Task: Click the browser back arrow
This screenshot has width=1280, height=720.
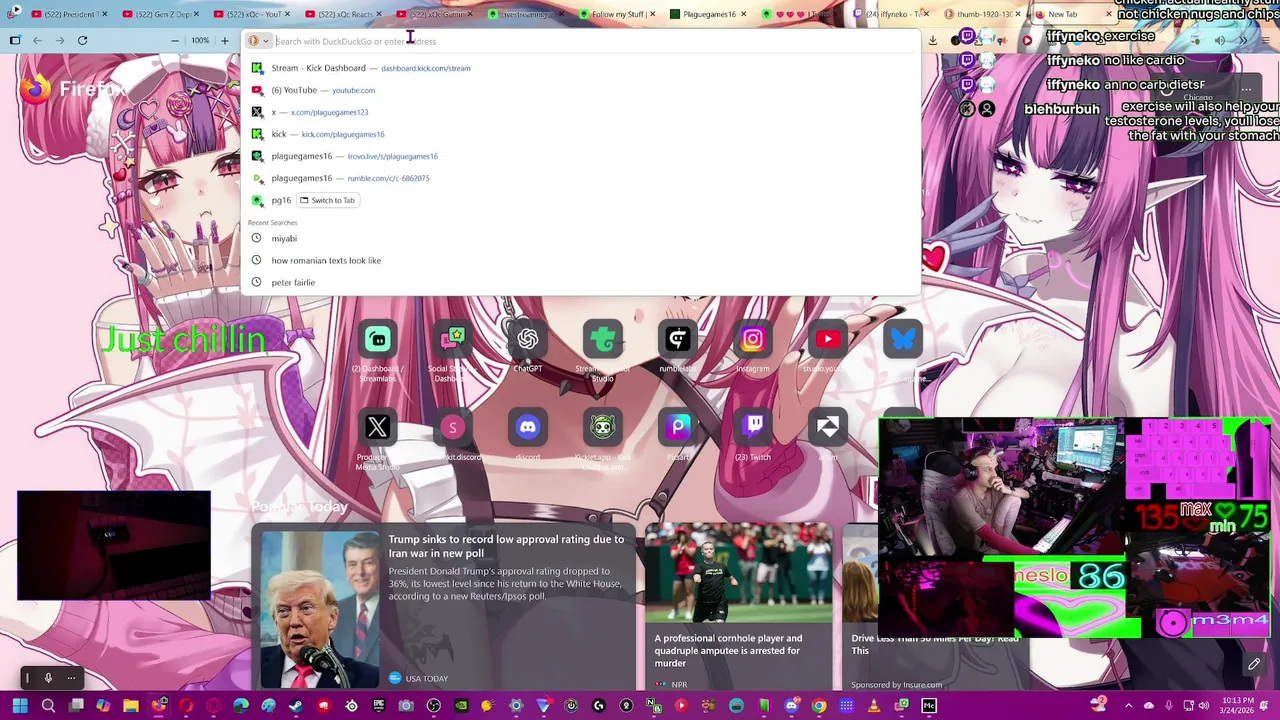Action: point(37,41)
